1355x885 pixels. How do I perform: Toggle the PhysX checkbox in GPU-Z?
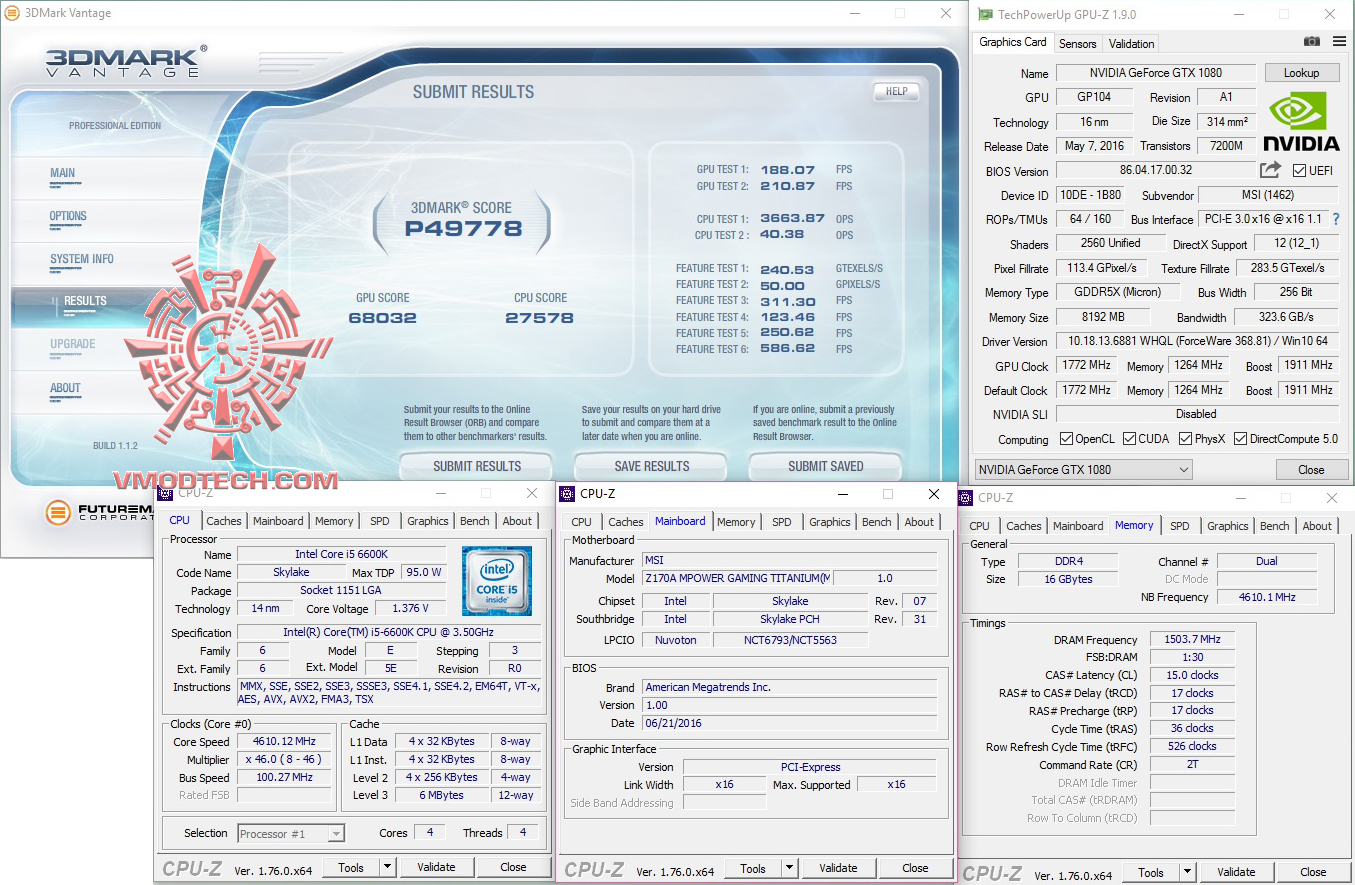pos(1184,438)
